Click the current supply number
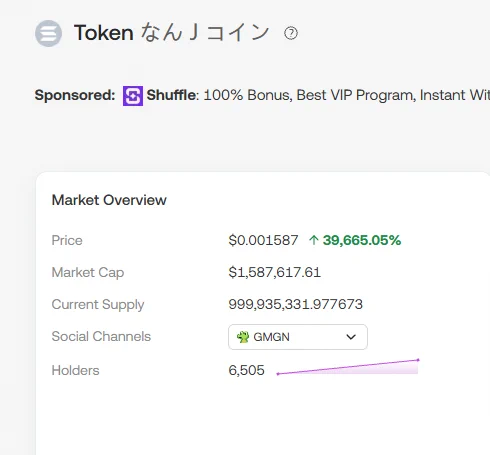490x455 pixels. (295, 304)
